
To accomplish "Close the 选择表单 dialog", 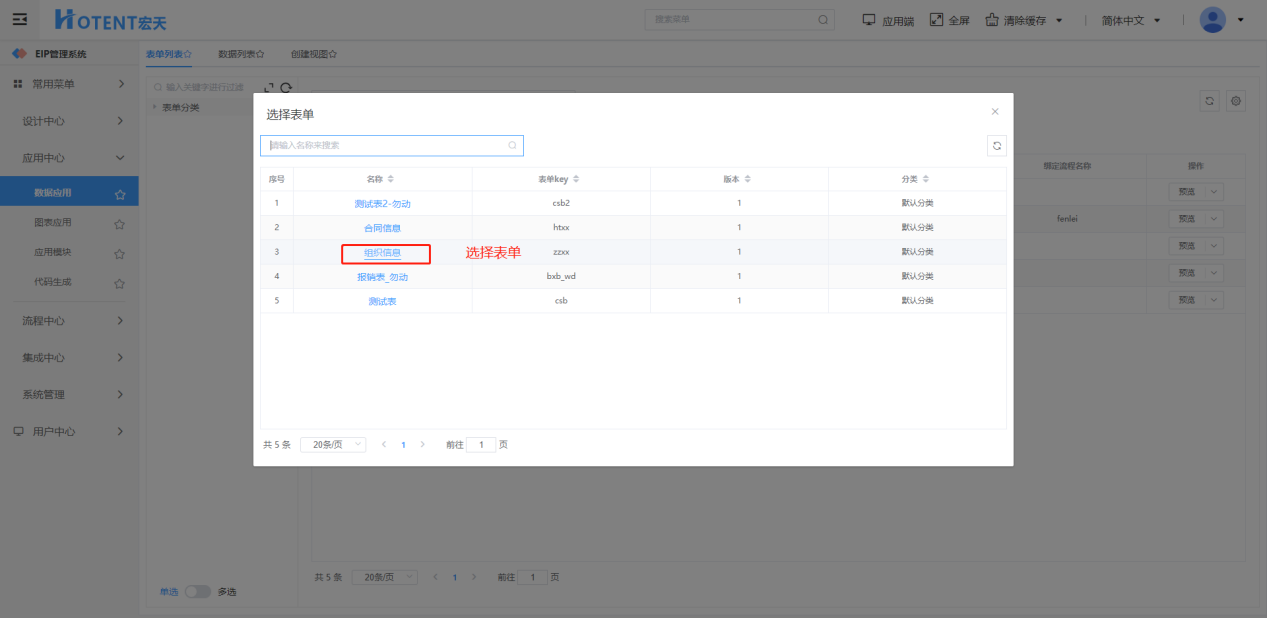I will [994, 112].
